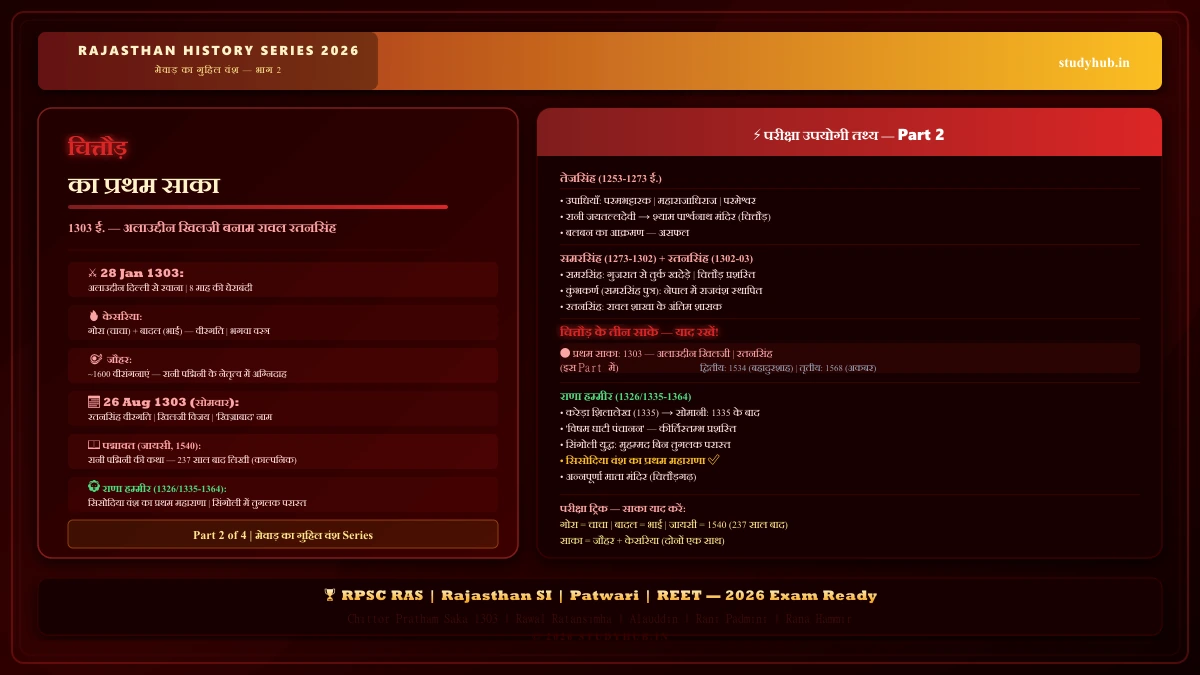
Task: Click the line 'रतनसिंह वीरगति | खिलजी विजय'
Action: point(180,417)
